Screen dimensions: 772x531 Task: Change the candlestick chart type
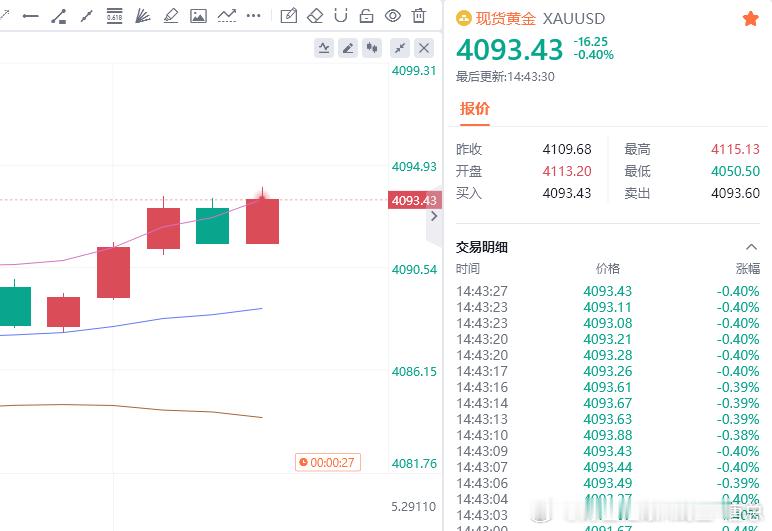coord(372,48)
